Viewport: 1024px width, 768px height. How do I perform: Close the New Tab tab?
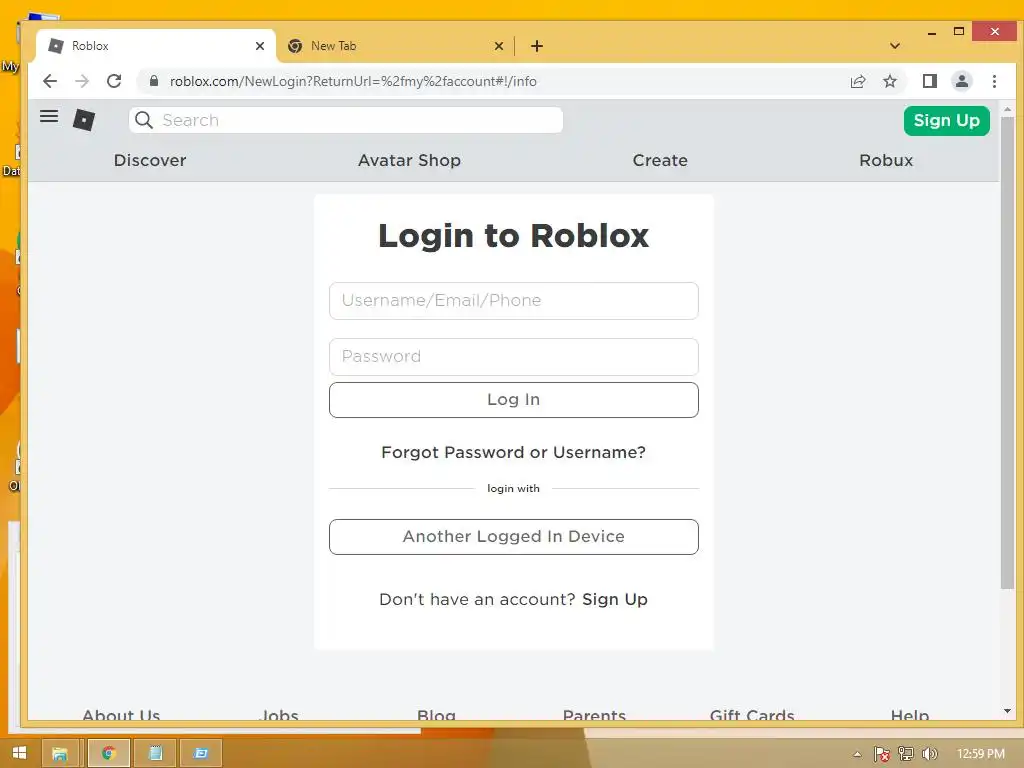(499, 46)
